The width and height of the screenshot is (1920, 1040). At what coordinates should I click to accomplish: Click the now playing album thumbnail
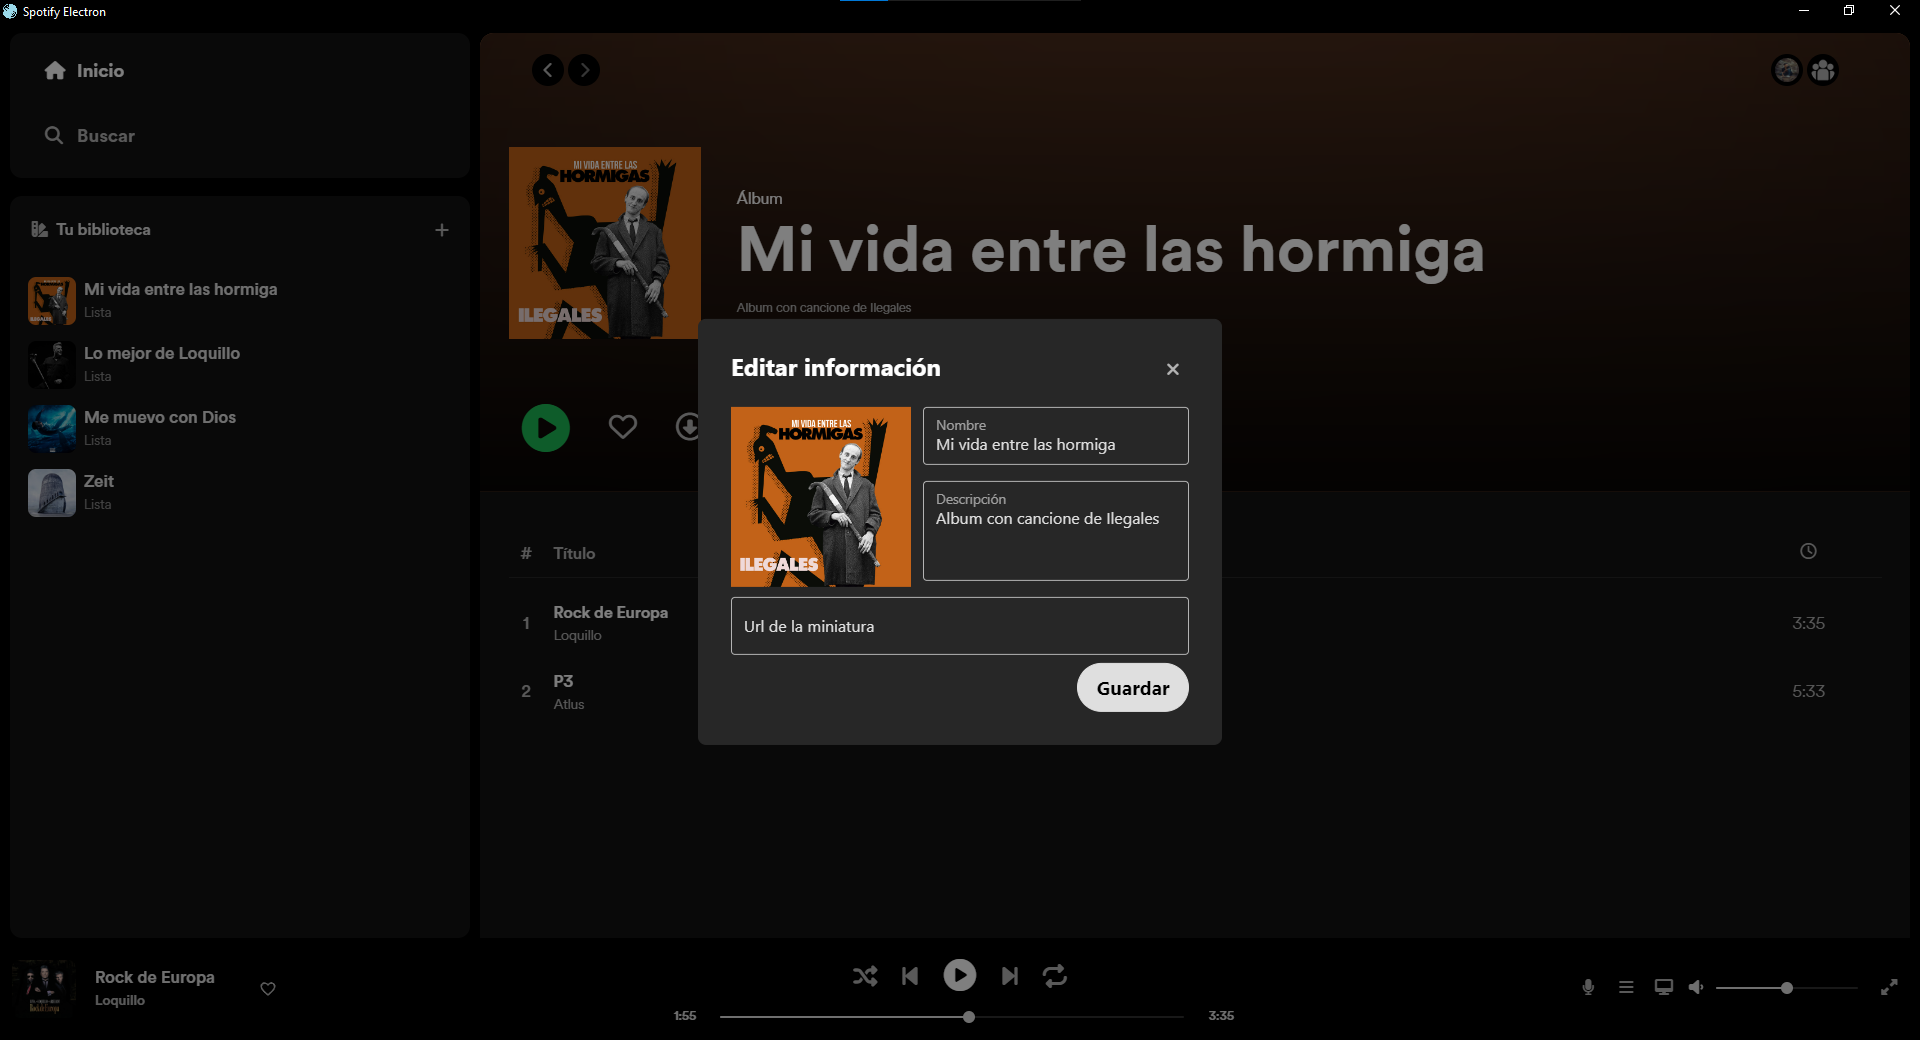[44, 988]
